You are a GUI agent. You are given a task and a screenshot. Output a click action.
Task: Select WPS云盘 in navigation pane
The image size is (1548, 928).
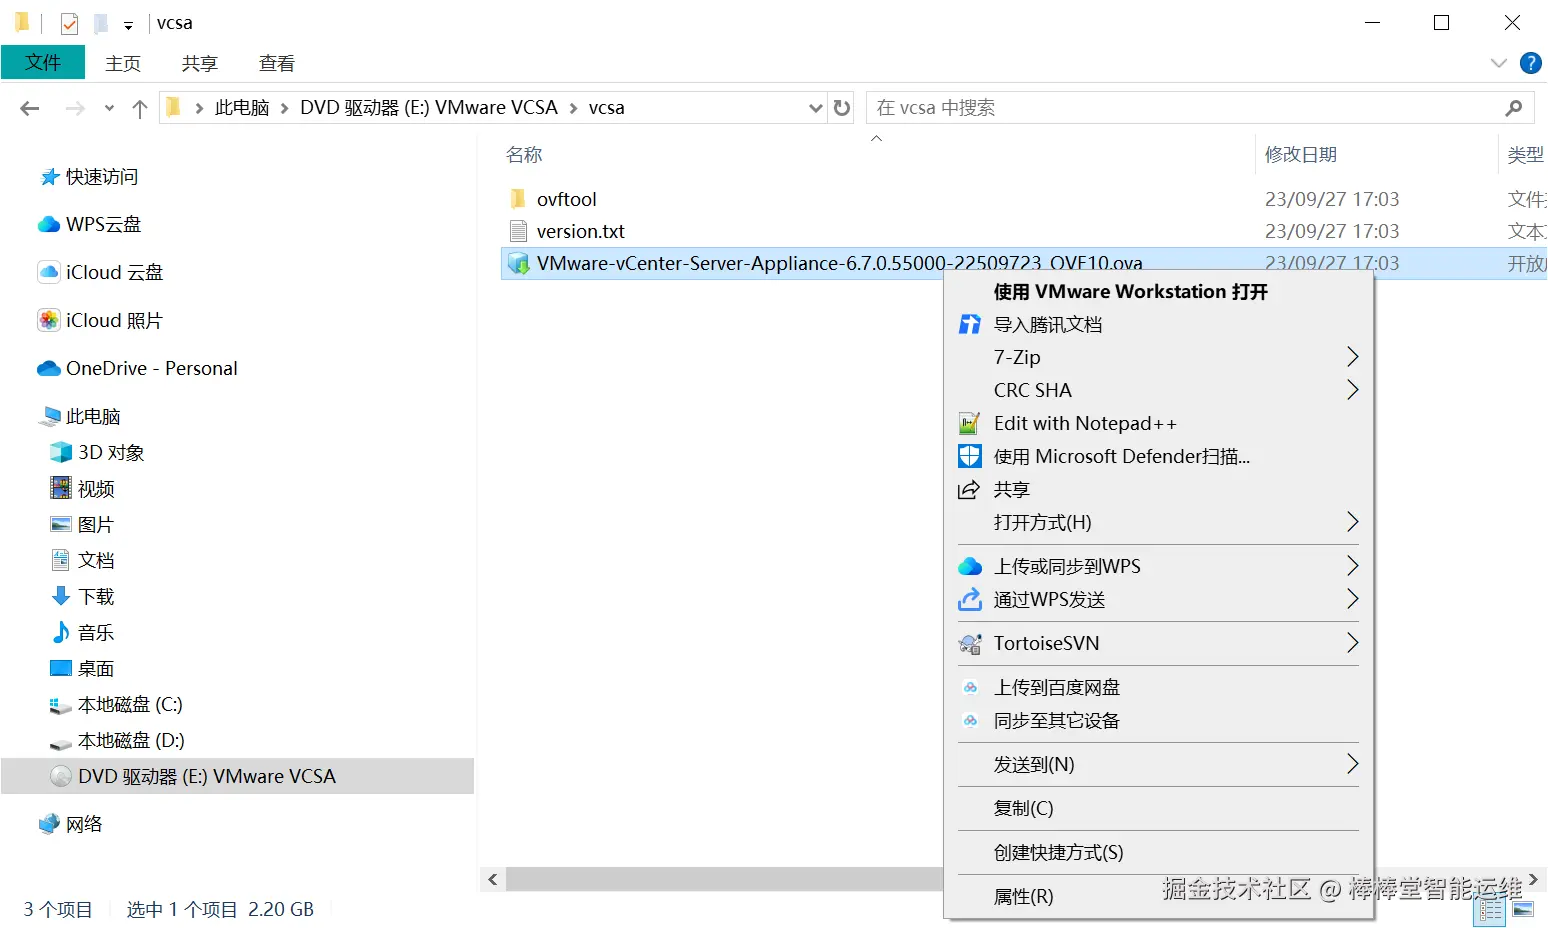coord(90,225)
